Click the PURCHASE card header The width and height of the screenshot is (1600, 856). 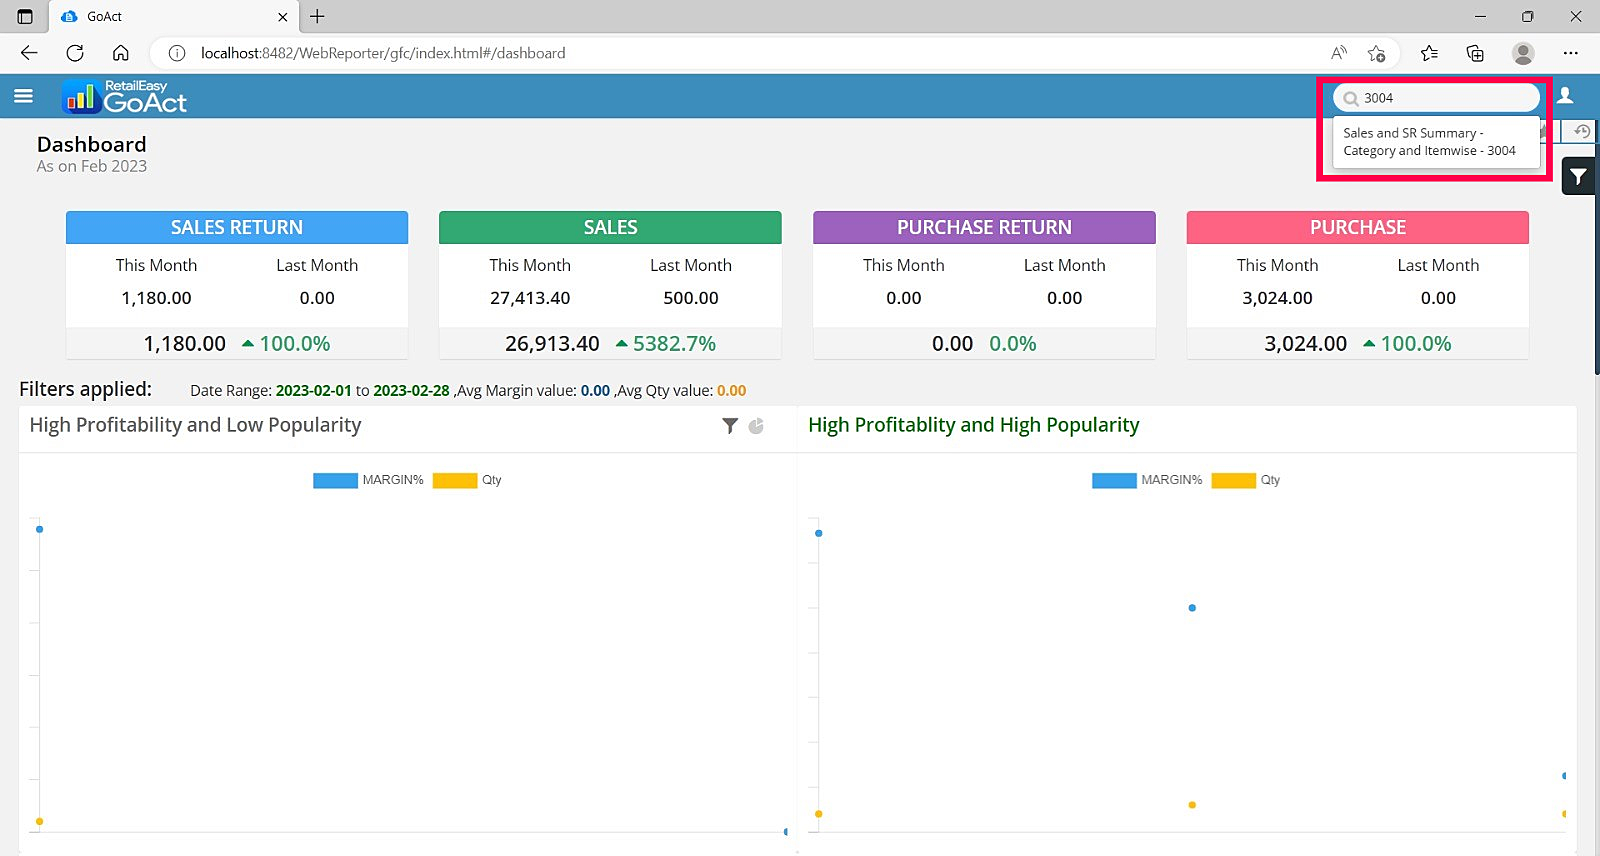click(1357, 227)
